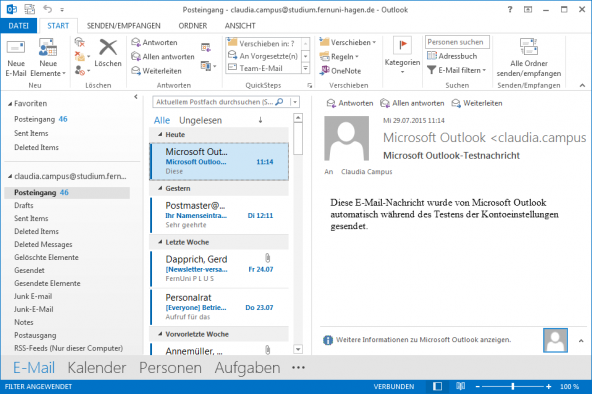Toggle normal view in status bar

[437, 386]
